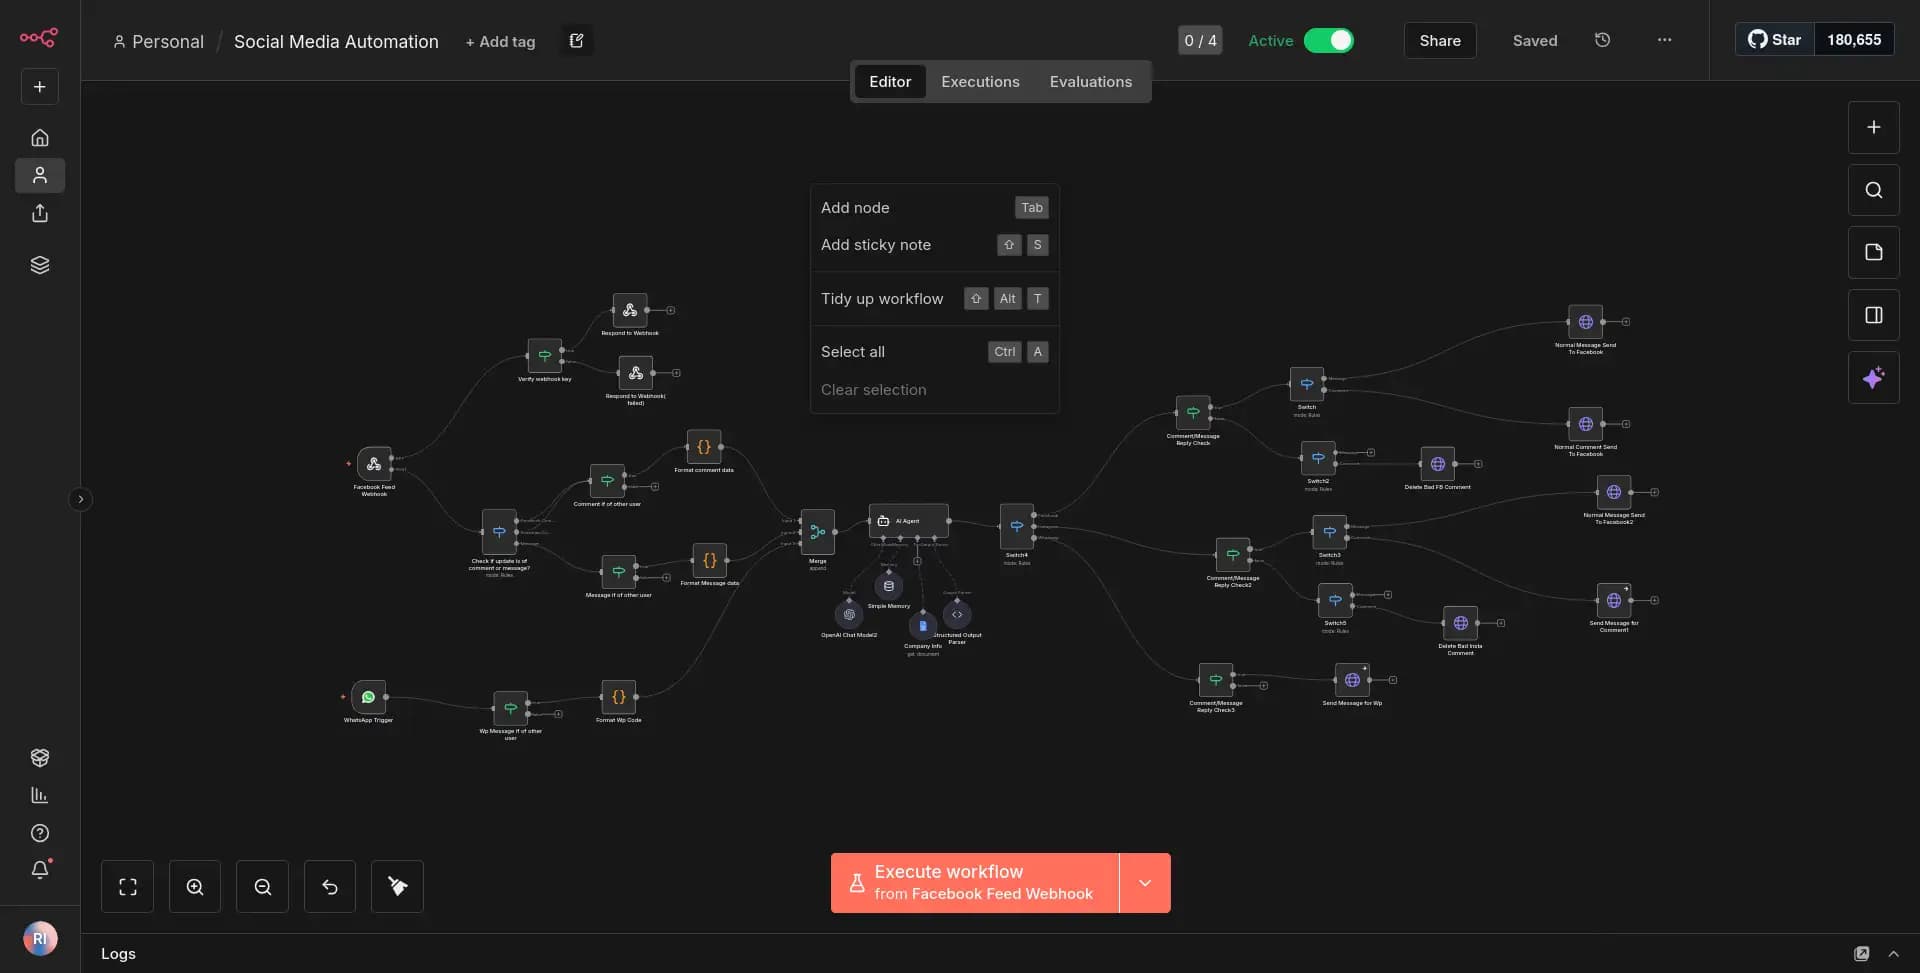Expand the left sidebar arrow handle
The width and height of the screenshot is (1920, 973).
pyautogui.click(x=80, y=499)
